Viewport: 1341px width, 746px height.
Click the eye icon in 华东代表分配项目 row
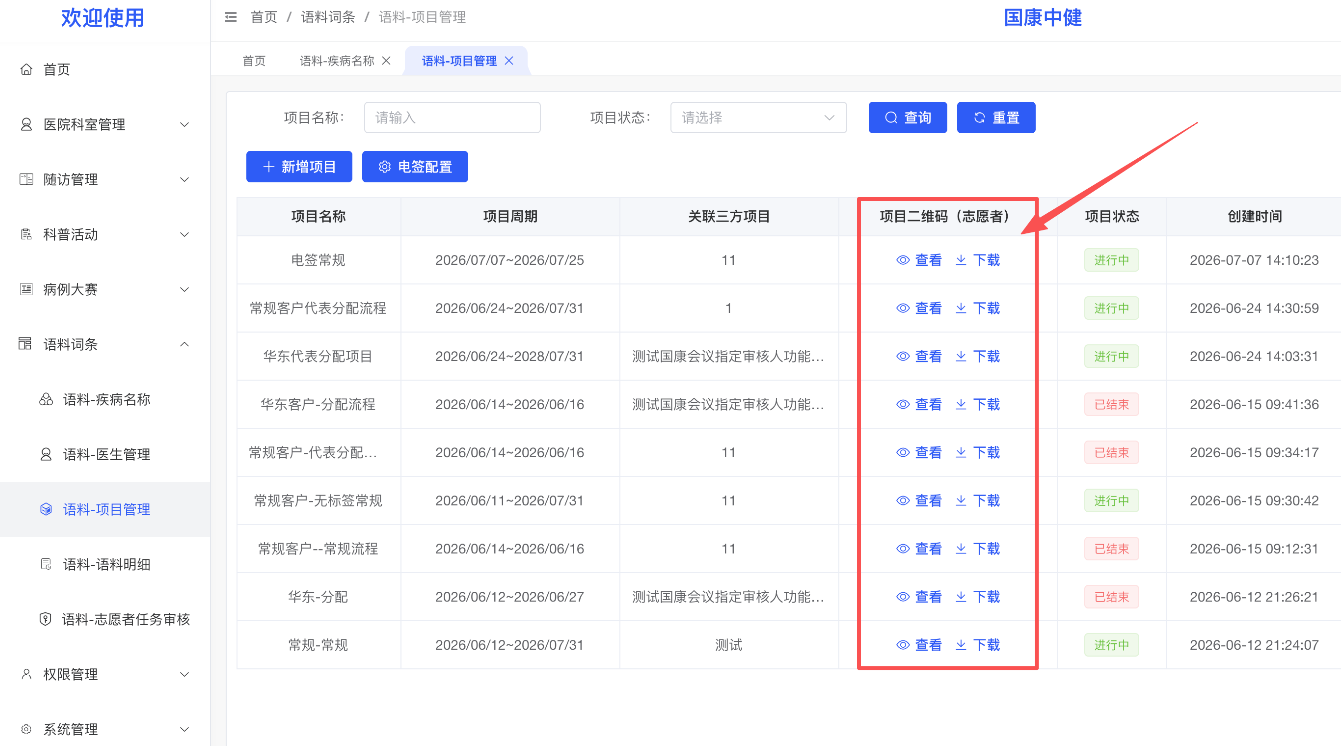pyautogui.click(x=903, y=356)
